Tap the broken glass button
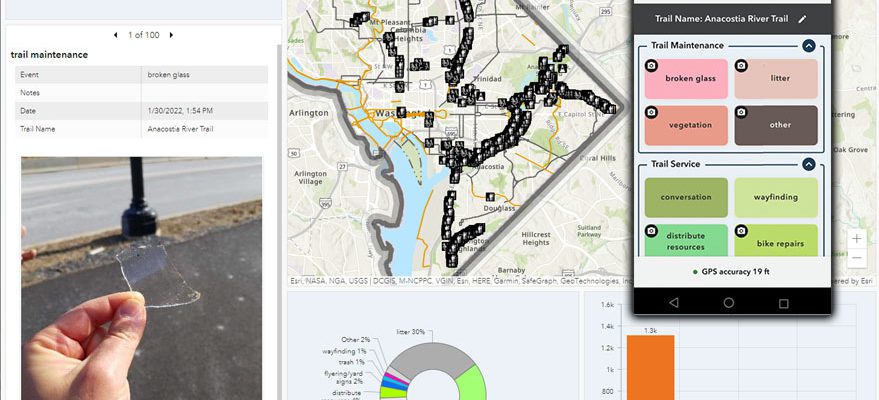Screen dimensions: 879x400 tap(686, 78)
